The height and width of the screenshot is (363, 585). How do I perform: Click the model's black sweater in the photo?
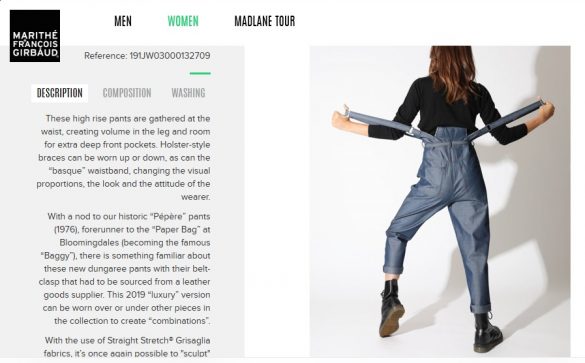click(448, 108)
